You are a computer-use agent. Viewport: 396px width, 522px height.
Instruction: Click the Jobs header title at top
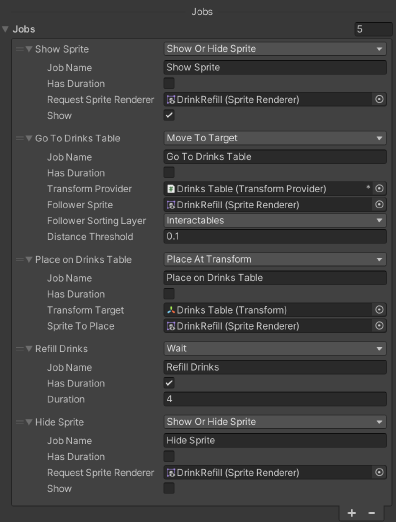point(202,12)
